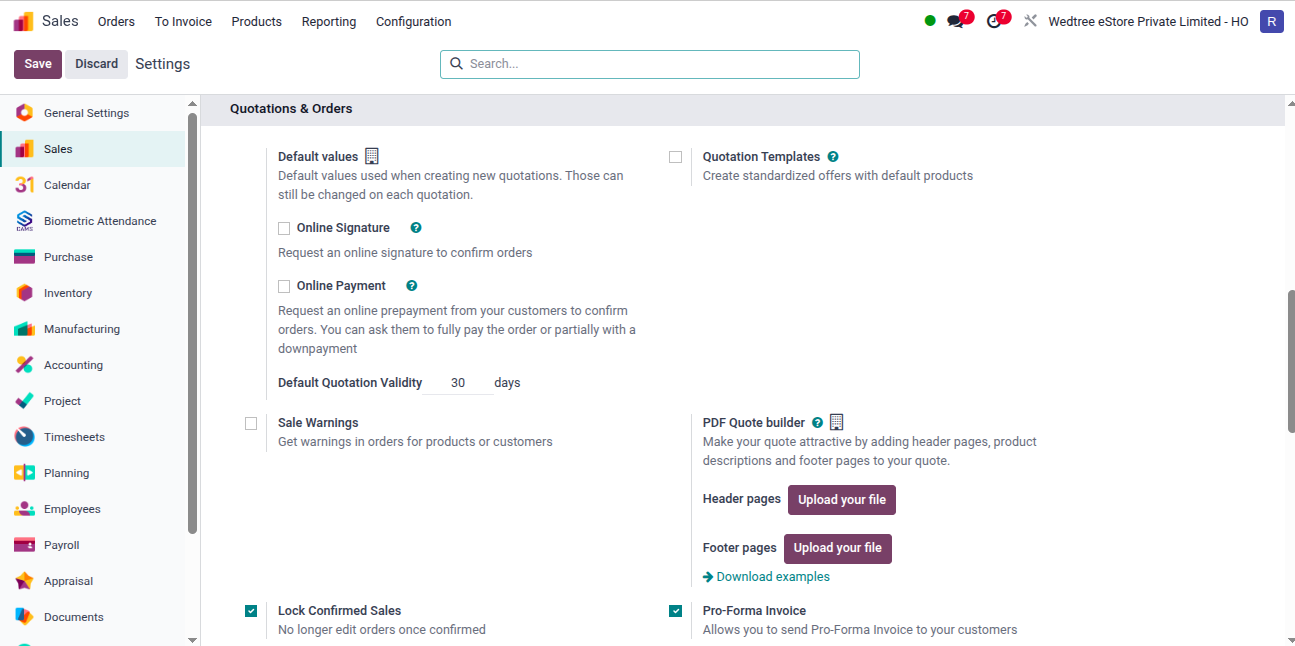Open the Reporting menu
The height and width of the screenshot is (646, 1295).
[x=329, y=21]
